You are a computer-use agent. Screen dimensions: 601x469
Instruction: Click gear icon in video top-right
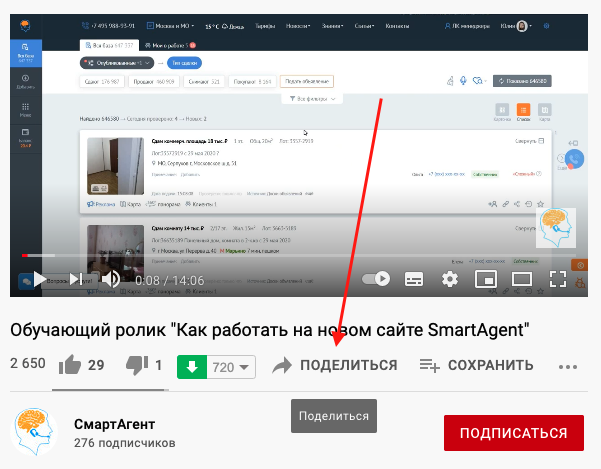click(546, 26)
